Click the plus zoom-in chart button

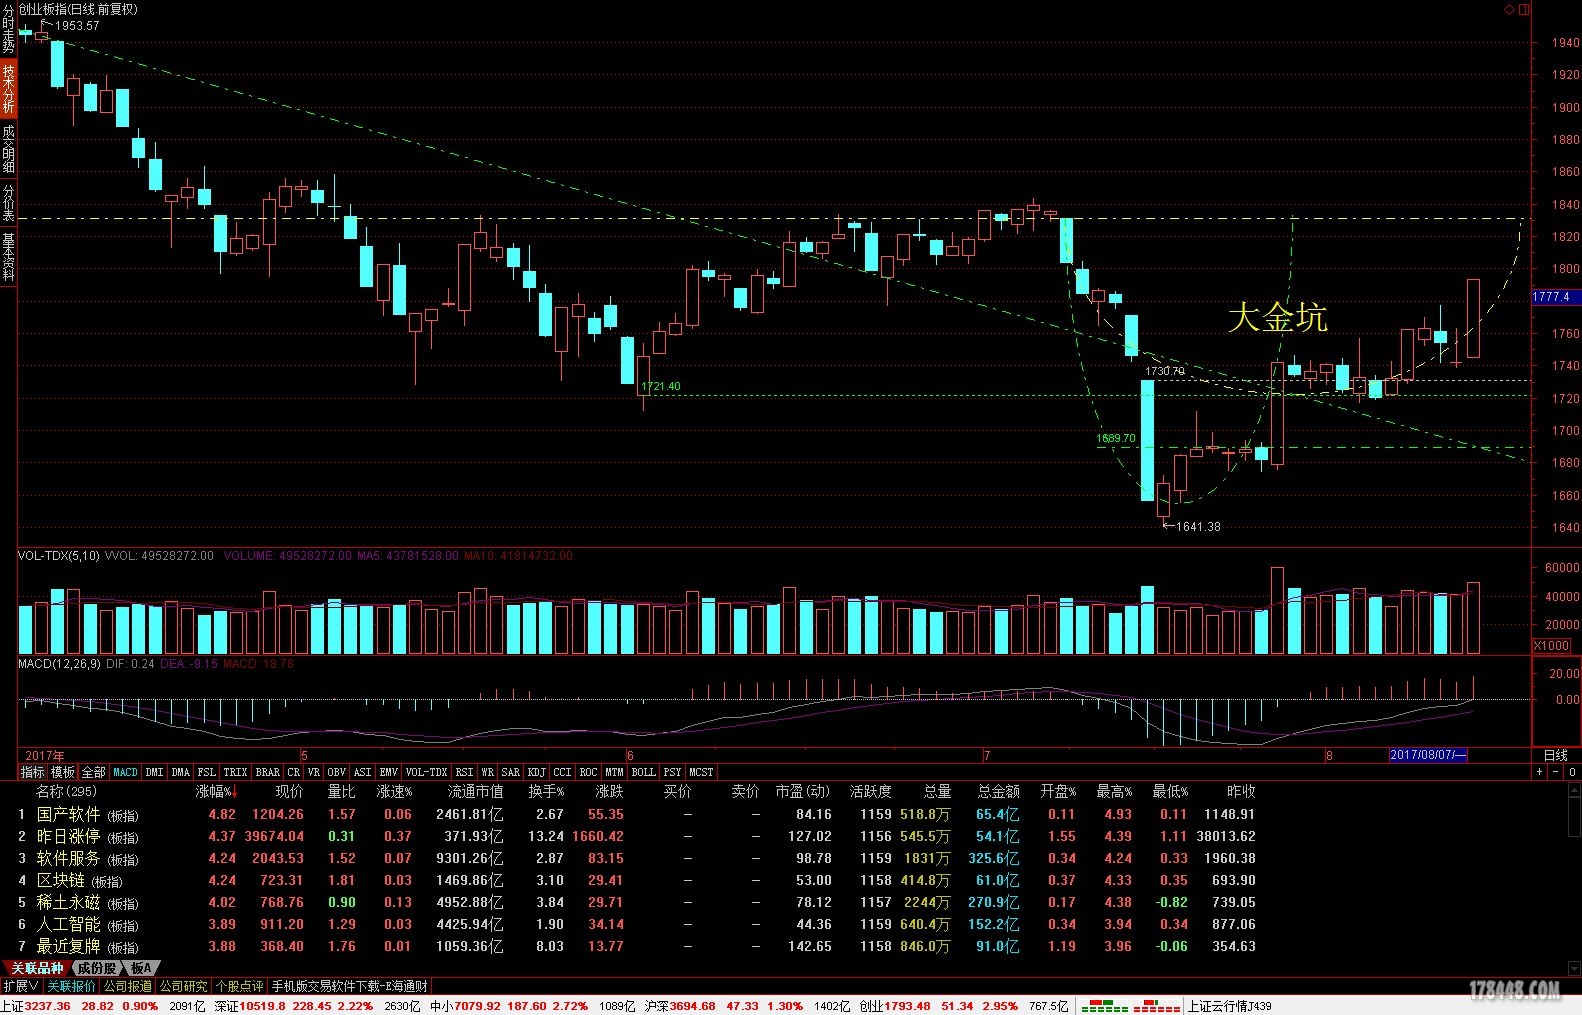(x=1540, y=772)
